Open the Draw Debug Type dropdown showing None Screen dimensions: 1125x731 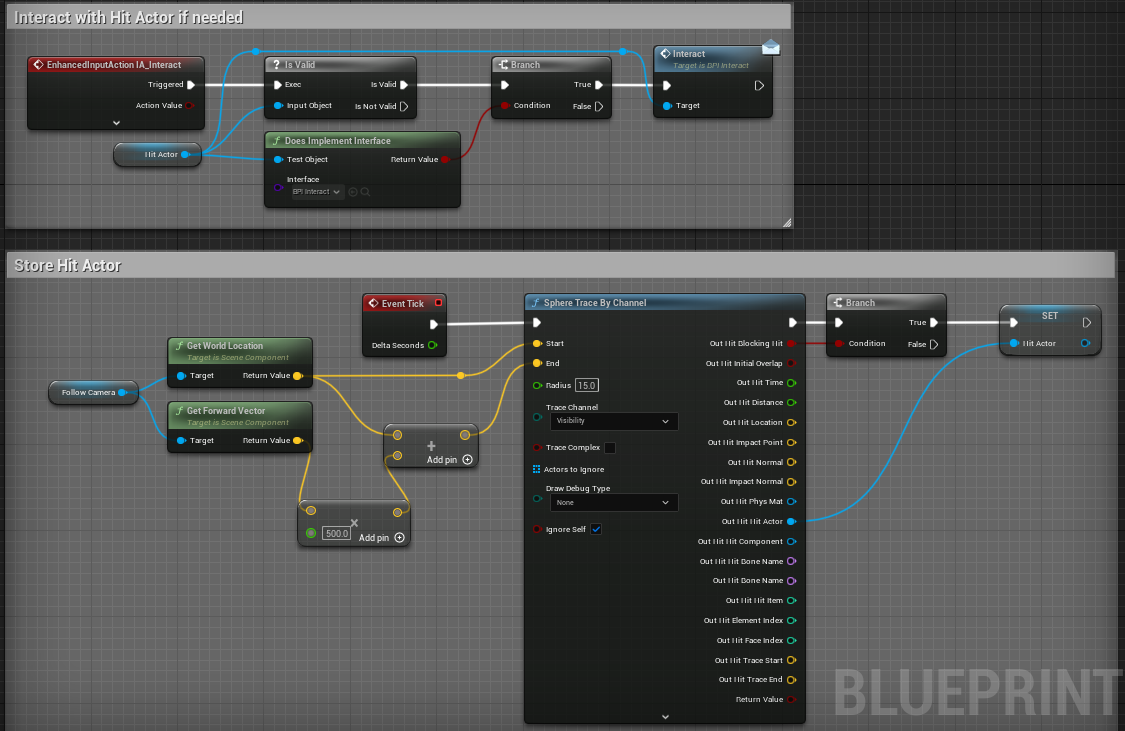point(613,502)
